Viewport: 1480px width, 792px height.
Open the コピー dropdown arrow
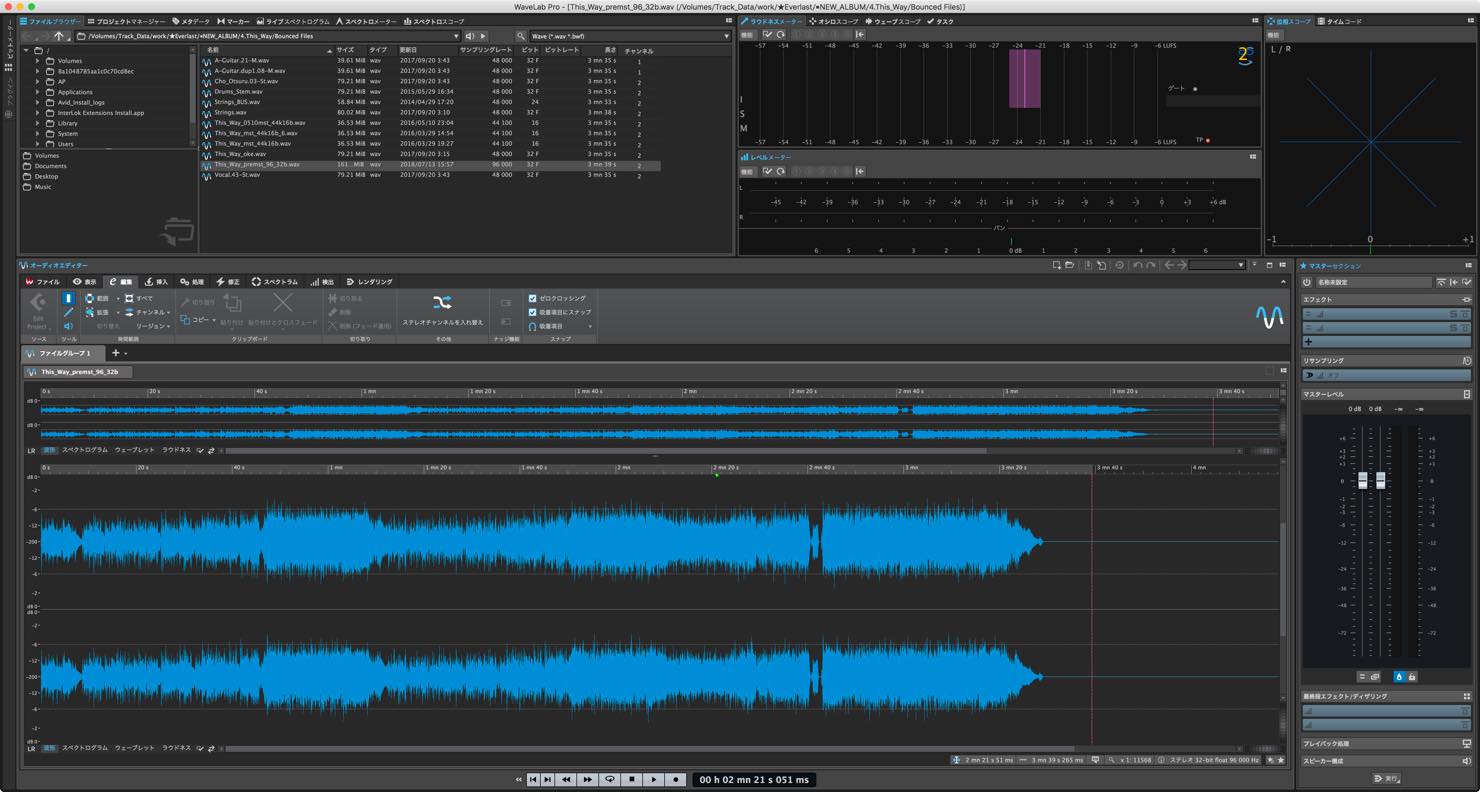(214, 320)
